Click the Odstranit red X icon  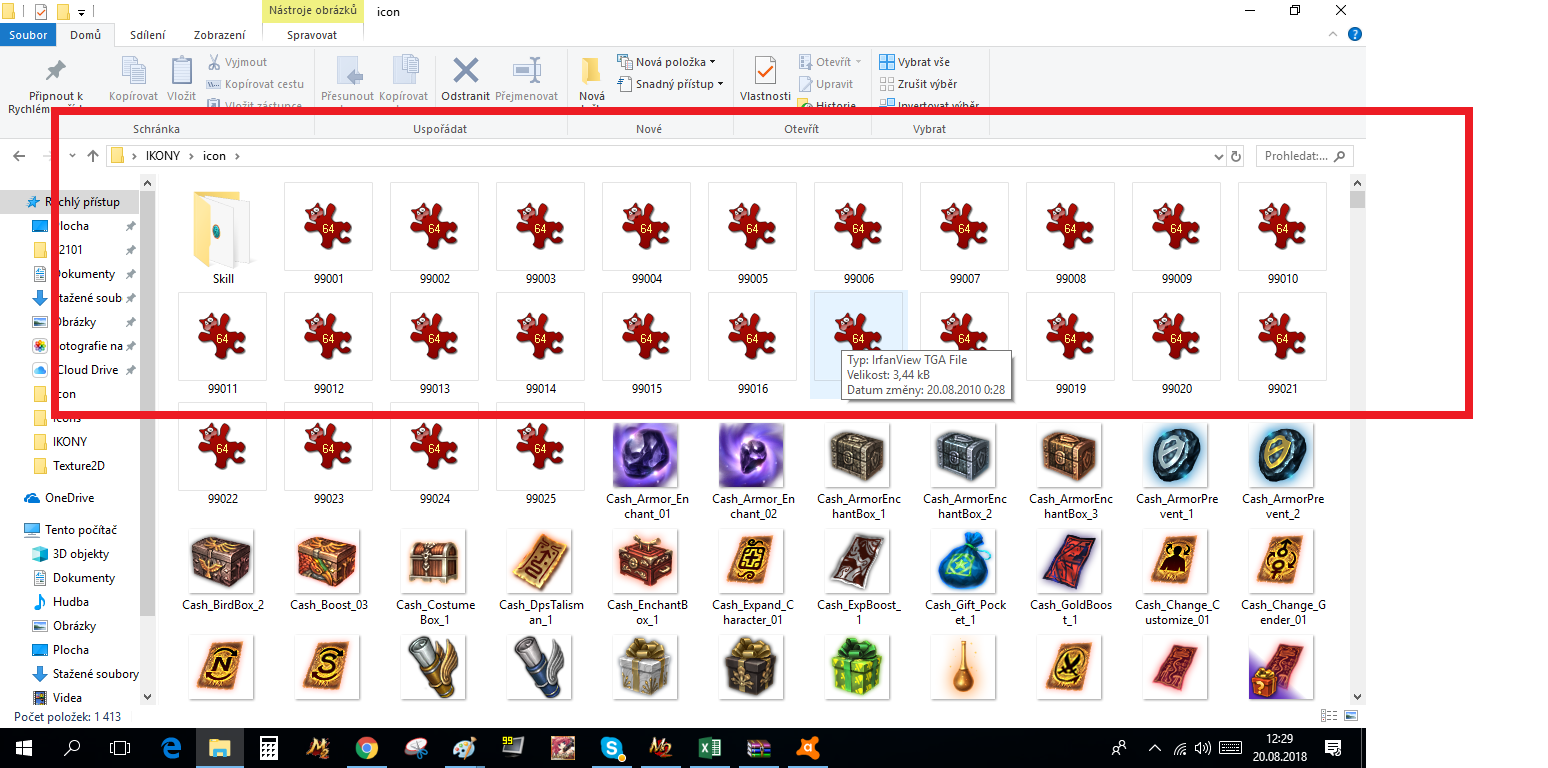pos(465,70)
